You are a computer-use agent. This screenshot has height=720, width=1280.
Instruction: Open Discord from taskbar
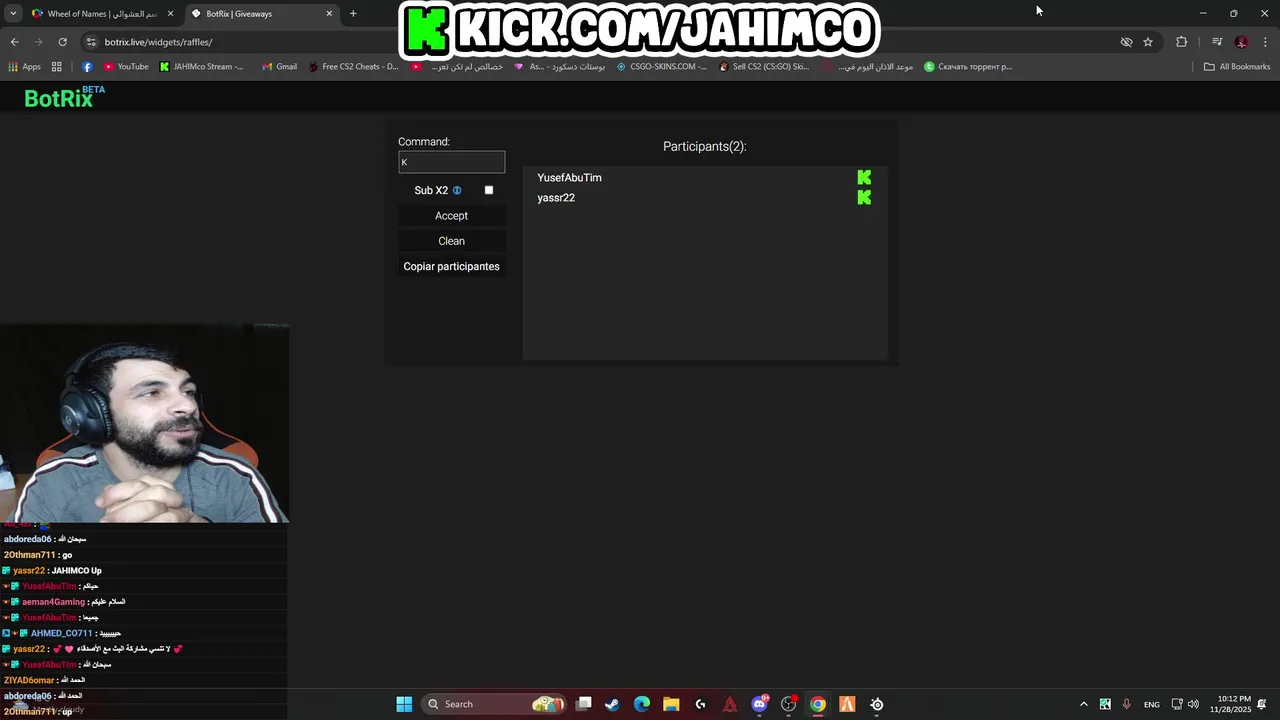click(759, 704)
